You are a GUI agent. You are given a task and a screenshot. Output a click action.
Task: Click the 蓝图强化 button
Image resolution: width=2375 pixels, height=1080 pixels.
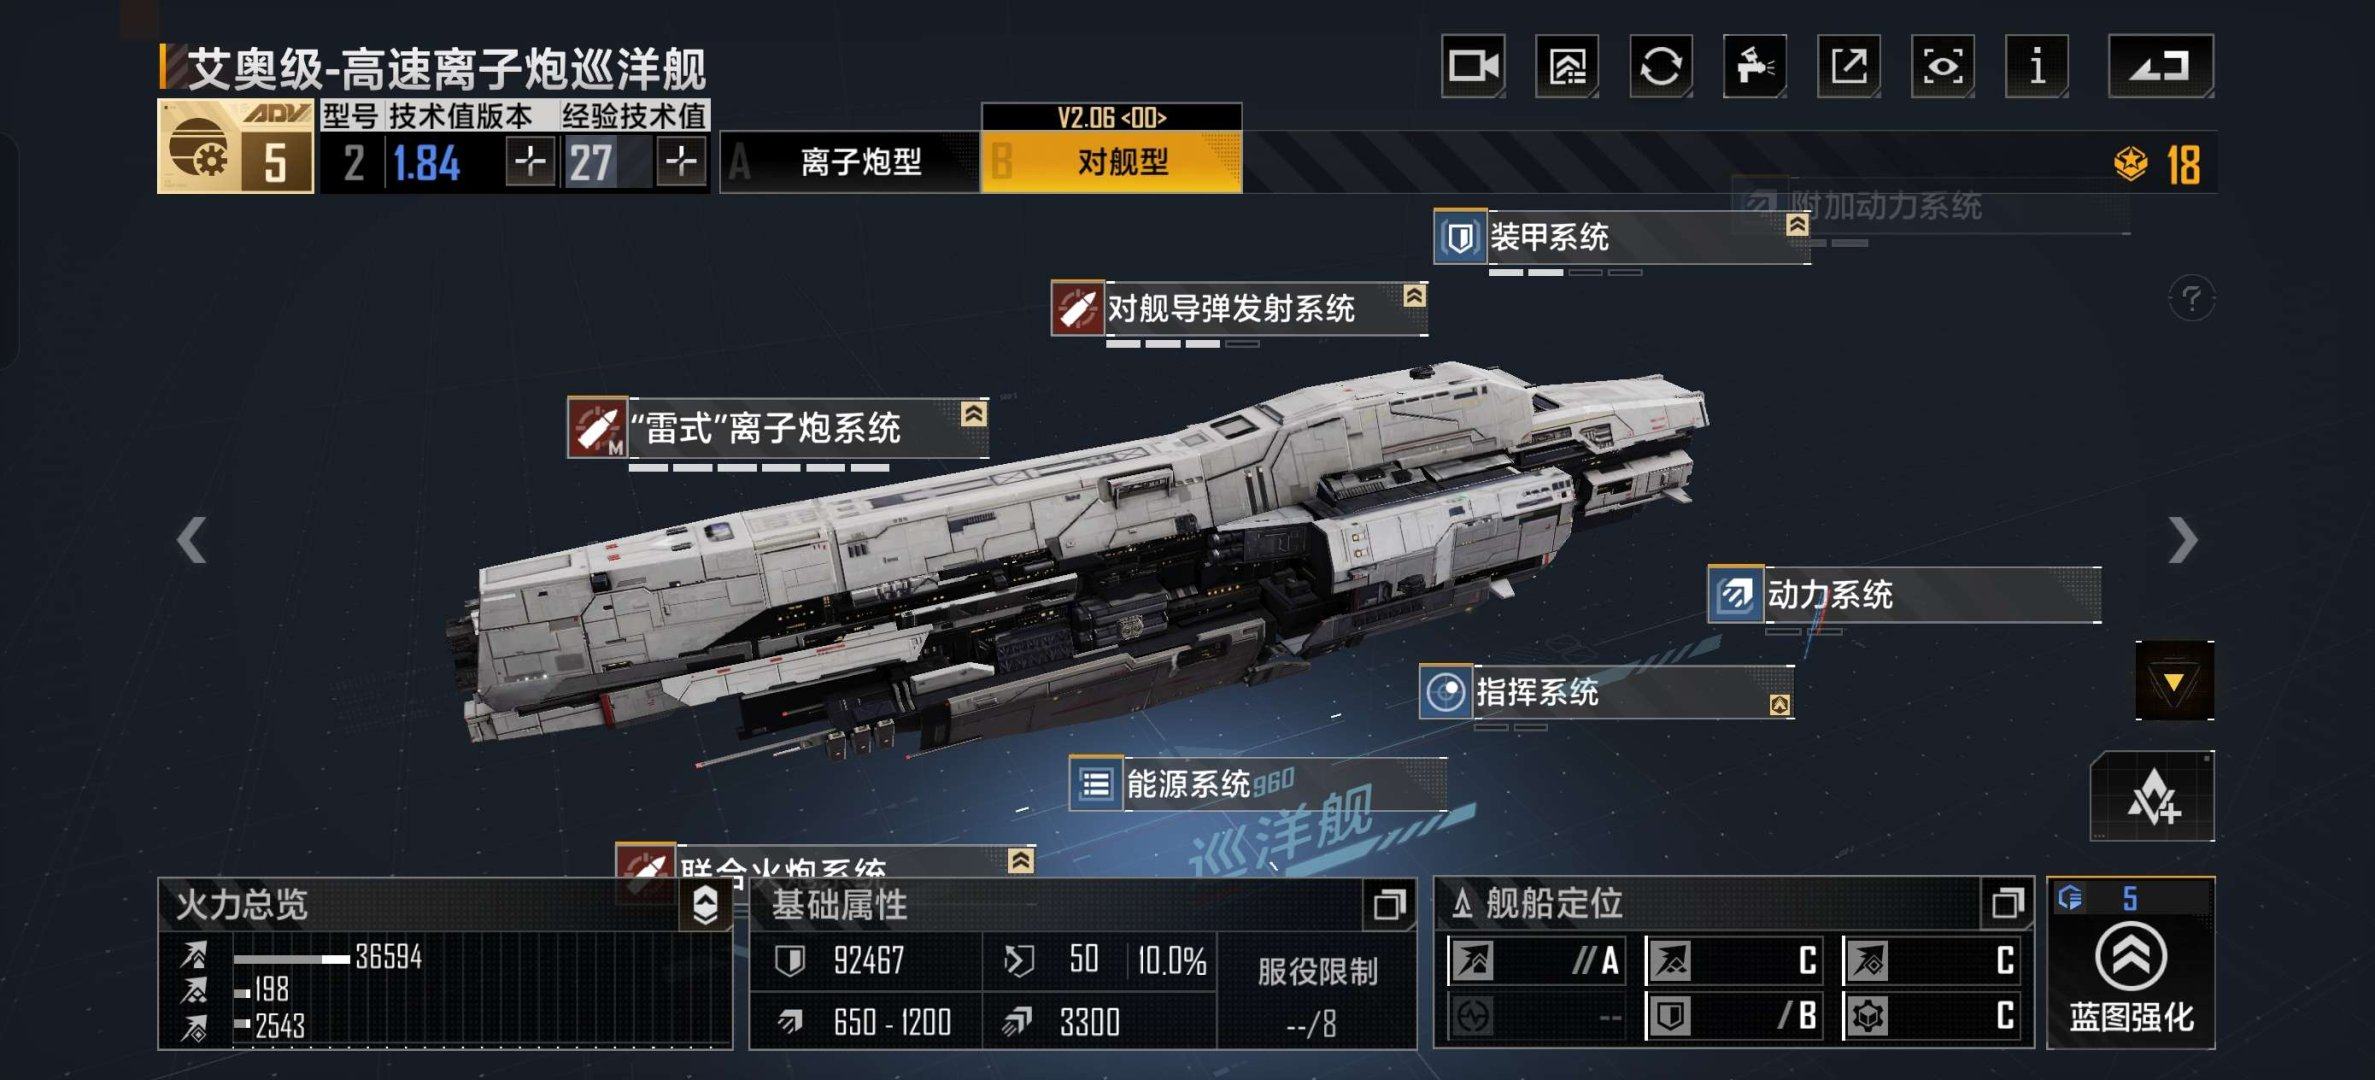coord(2131,980)
